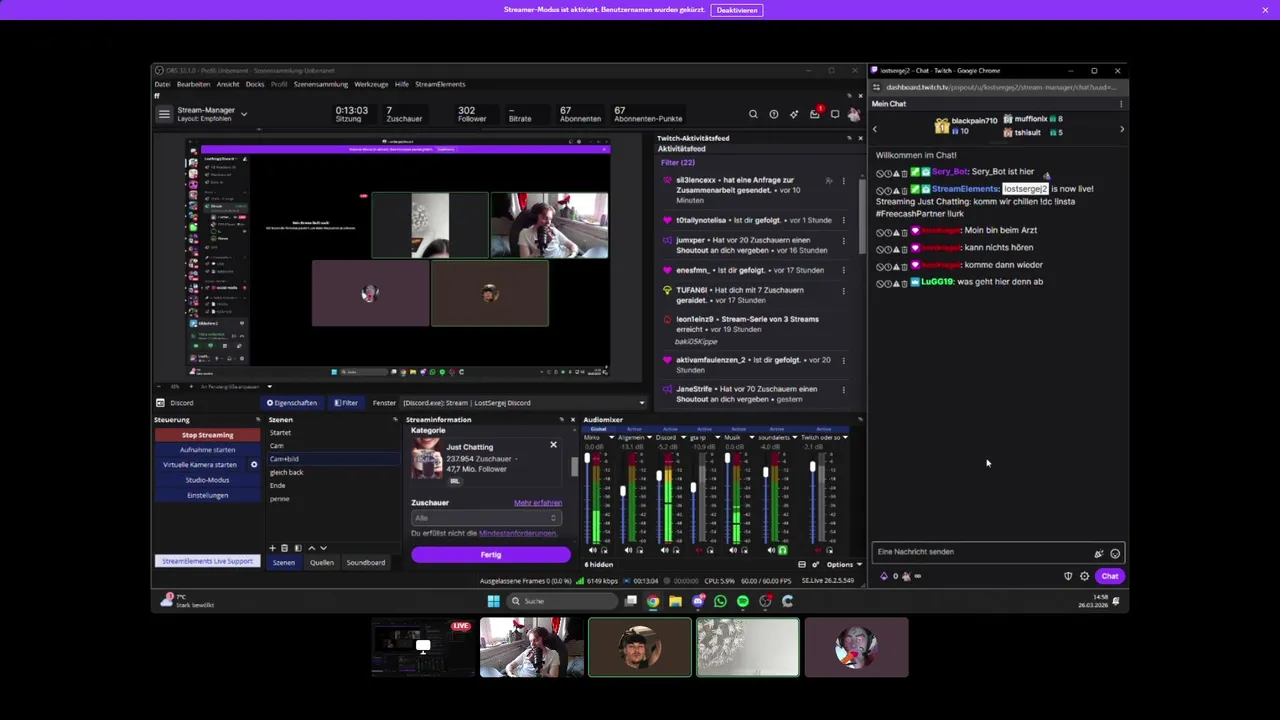1280x720 pixels.
Task: Mute the Discord audio channel
Action: (665, 550)
